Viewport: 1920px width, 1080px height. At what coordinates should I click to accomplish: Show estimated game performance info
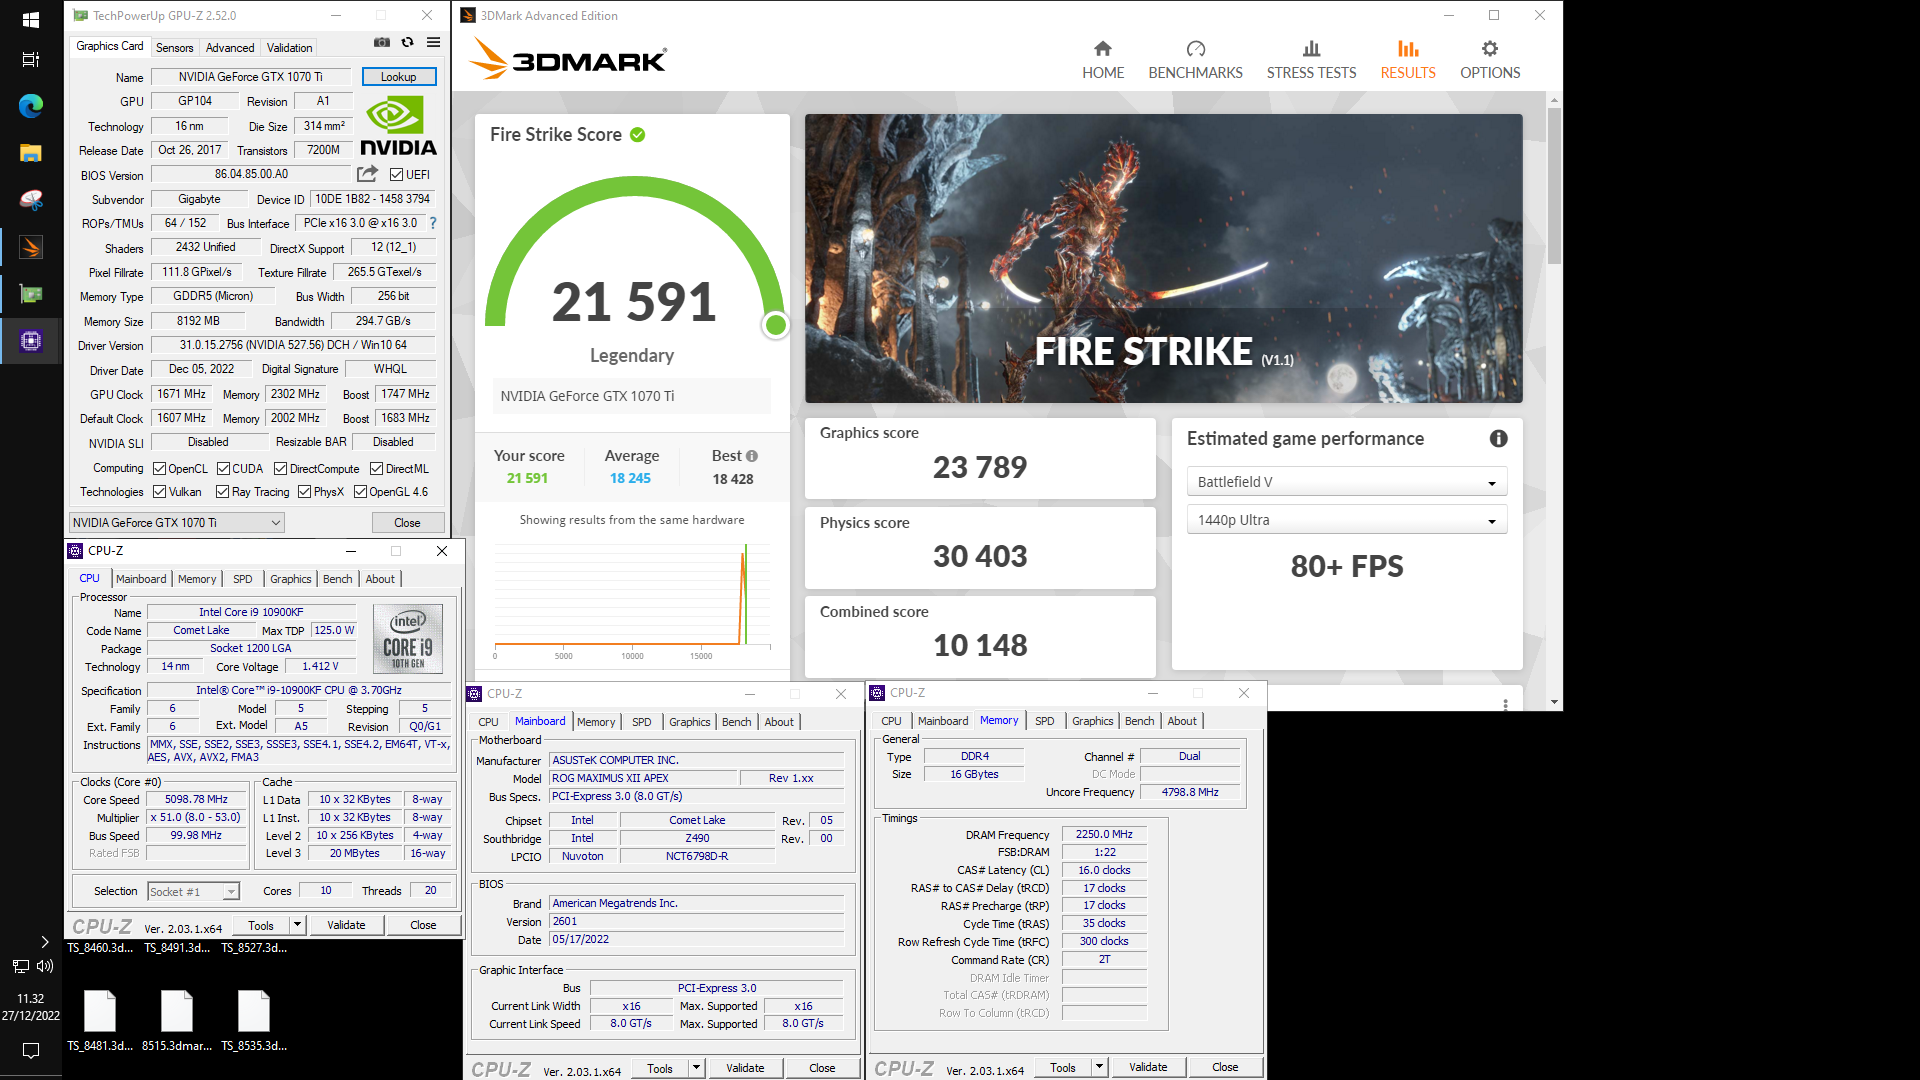(1498, 438)
